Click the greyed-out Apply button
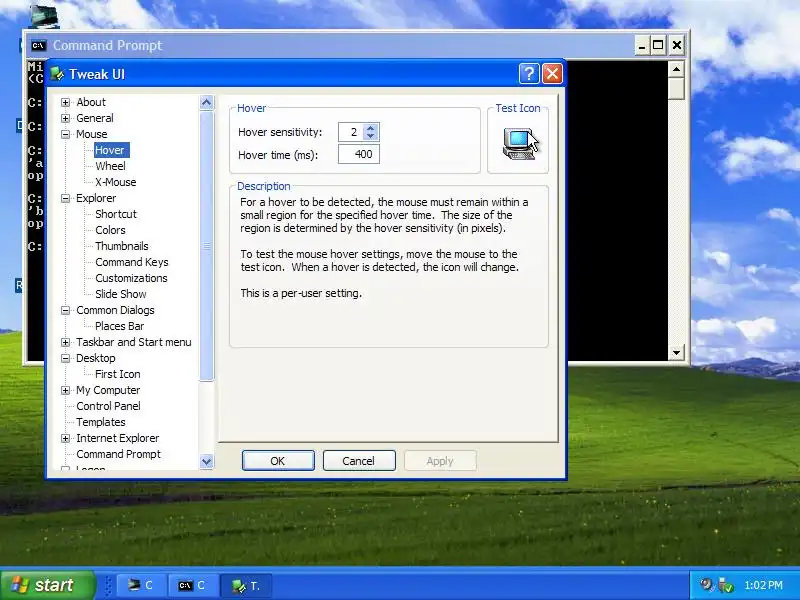Viewport: 800px width, 600px height. pyautogui.click(x=440, y=461)
